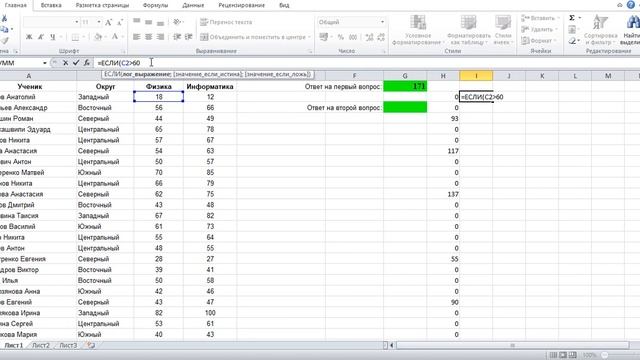Apply percent style number format
Viewport: 640px width, 360px height.
point(341,37)
